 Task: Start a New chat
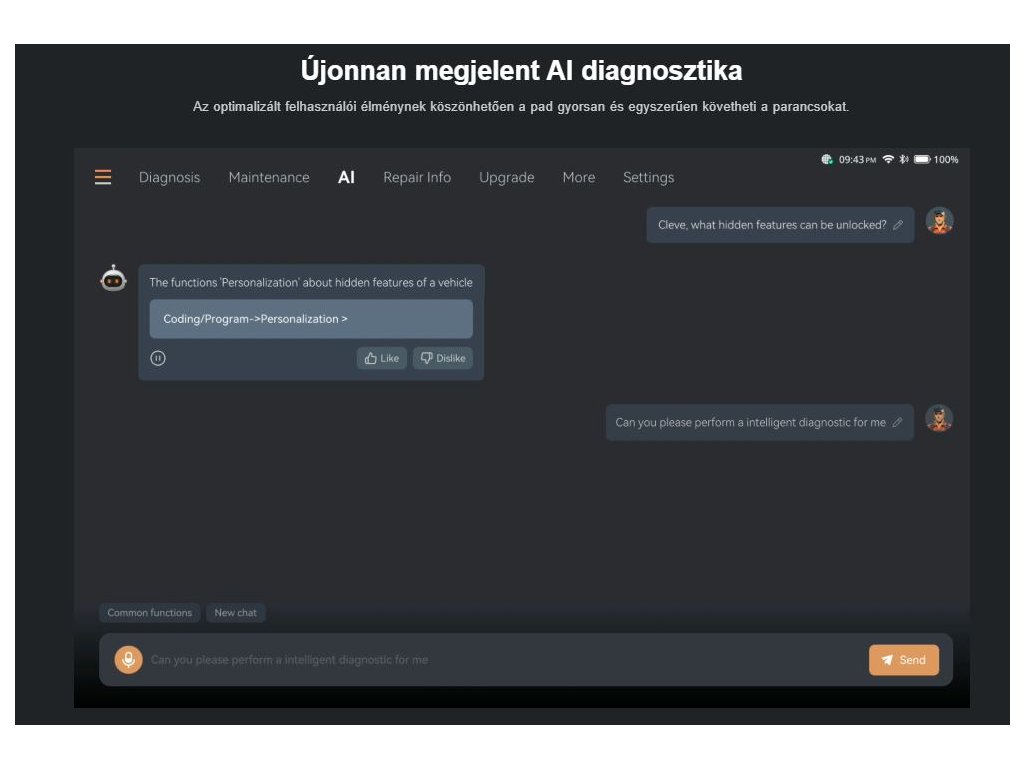236,613
